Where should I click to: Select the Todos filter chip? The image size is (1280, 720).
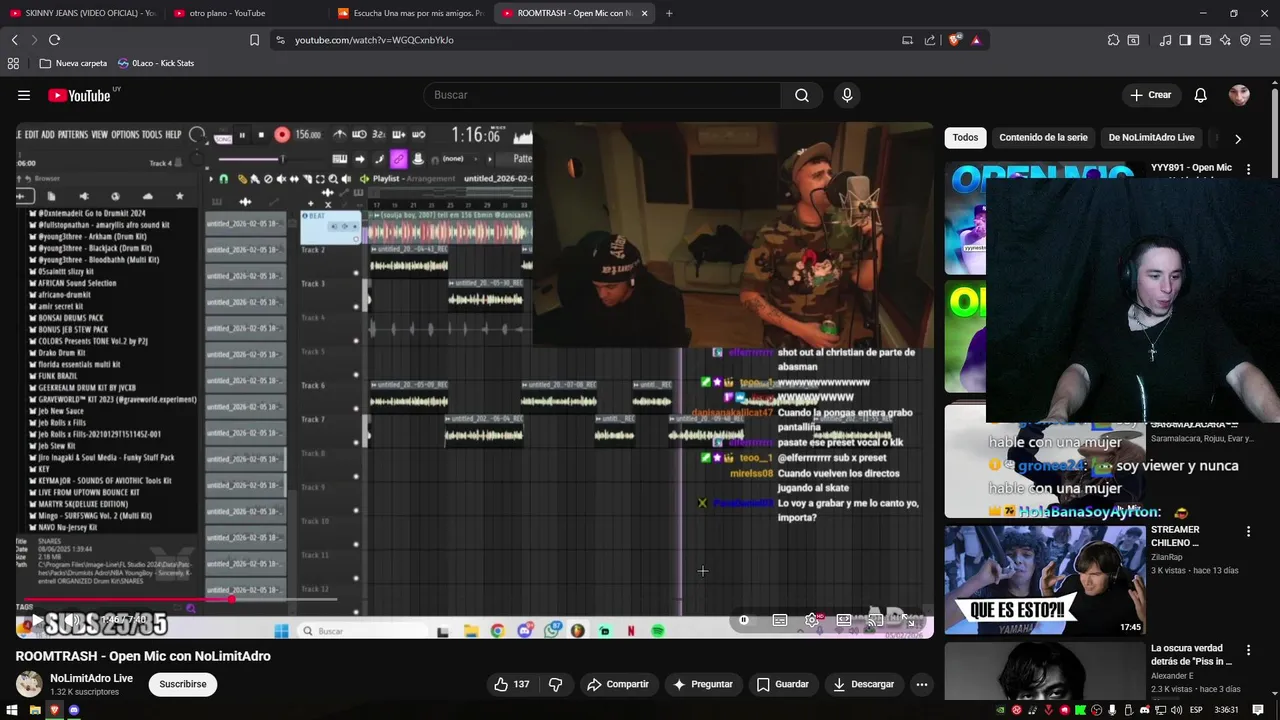pyautogui.click(x=965, y=138)
